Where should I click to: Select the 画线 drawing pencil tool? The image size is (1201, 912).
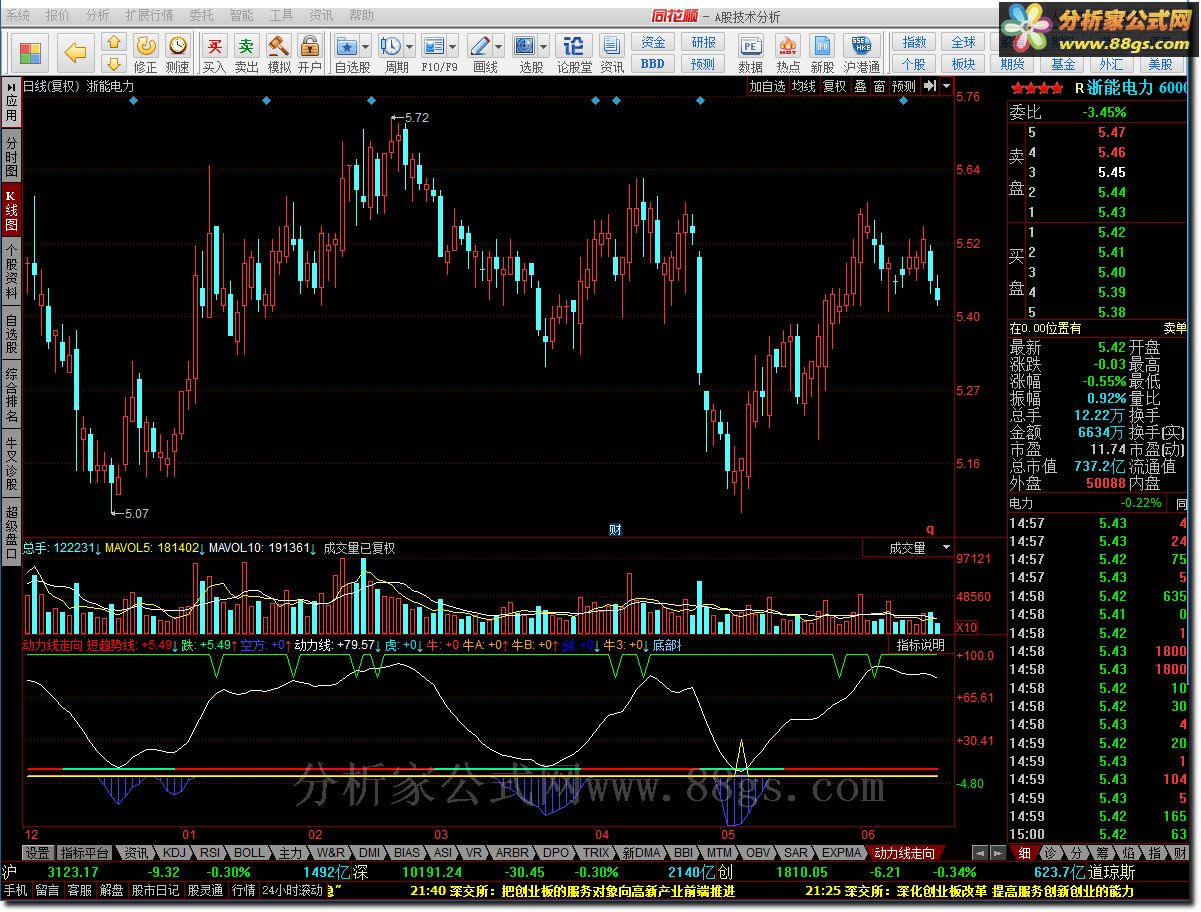(x=480, y=46)
